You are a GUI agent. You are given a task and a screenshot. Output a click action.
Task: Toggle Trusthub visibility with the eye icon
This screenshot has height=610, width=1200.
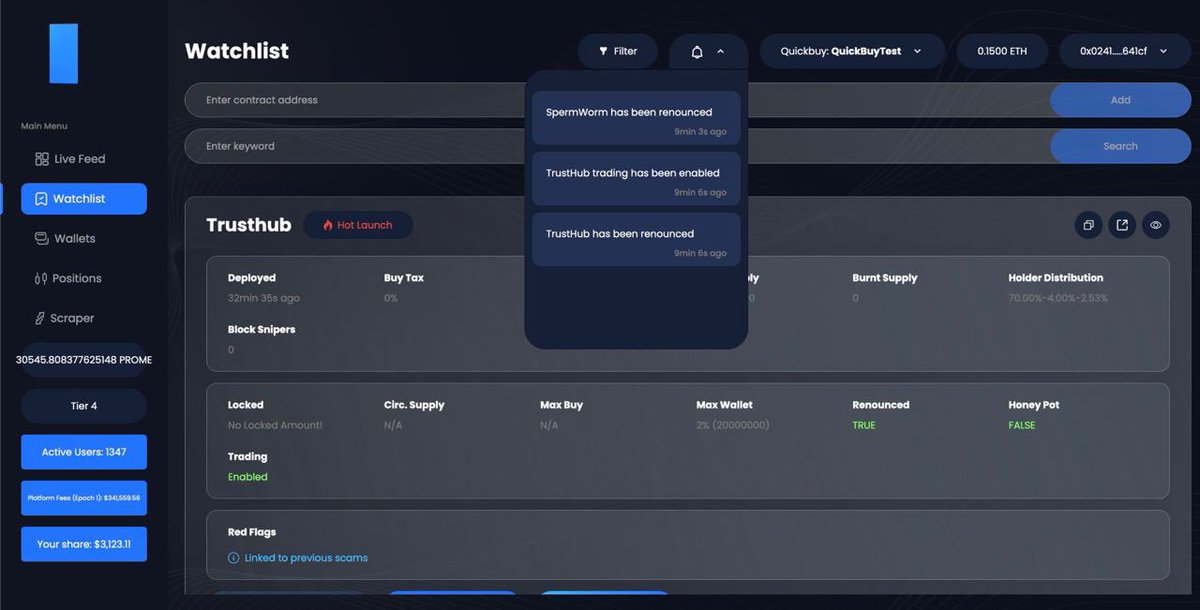(x=1156, y=225)
